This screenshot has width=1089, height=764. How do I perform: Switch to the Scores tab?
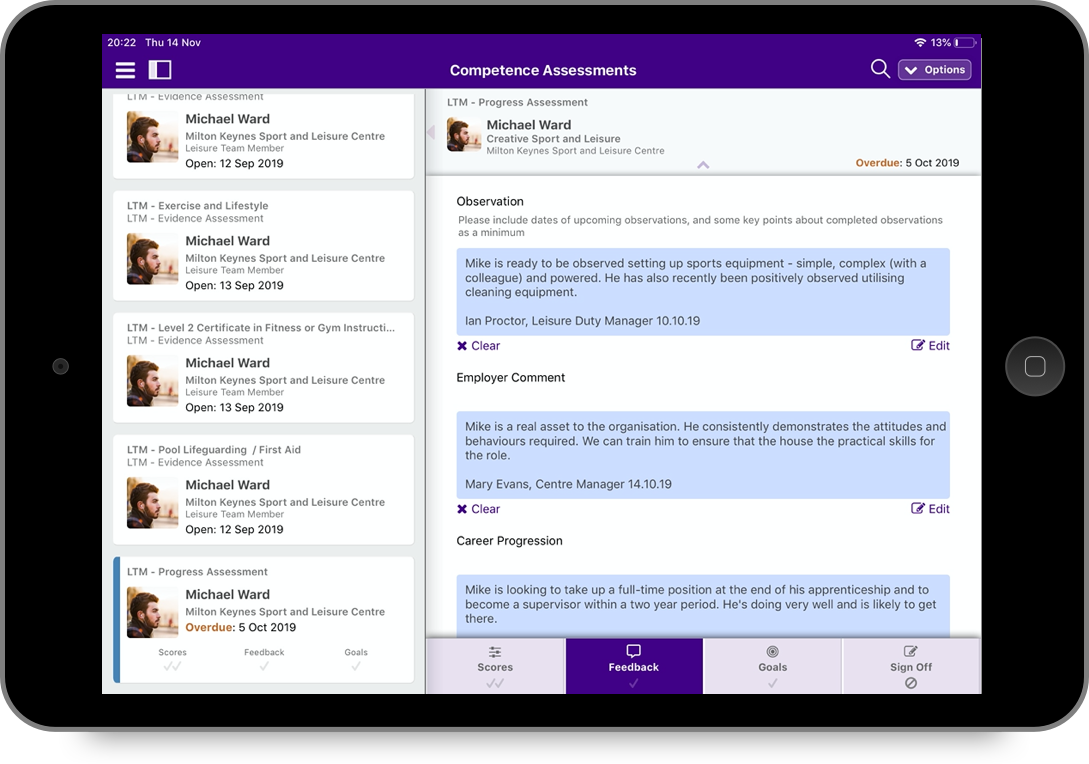pyautogui.click(x=495, y=666)
